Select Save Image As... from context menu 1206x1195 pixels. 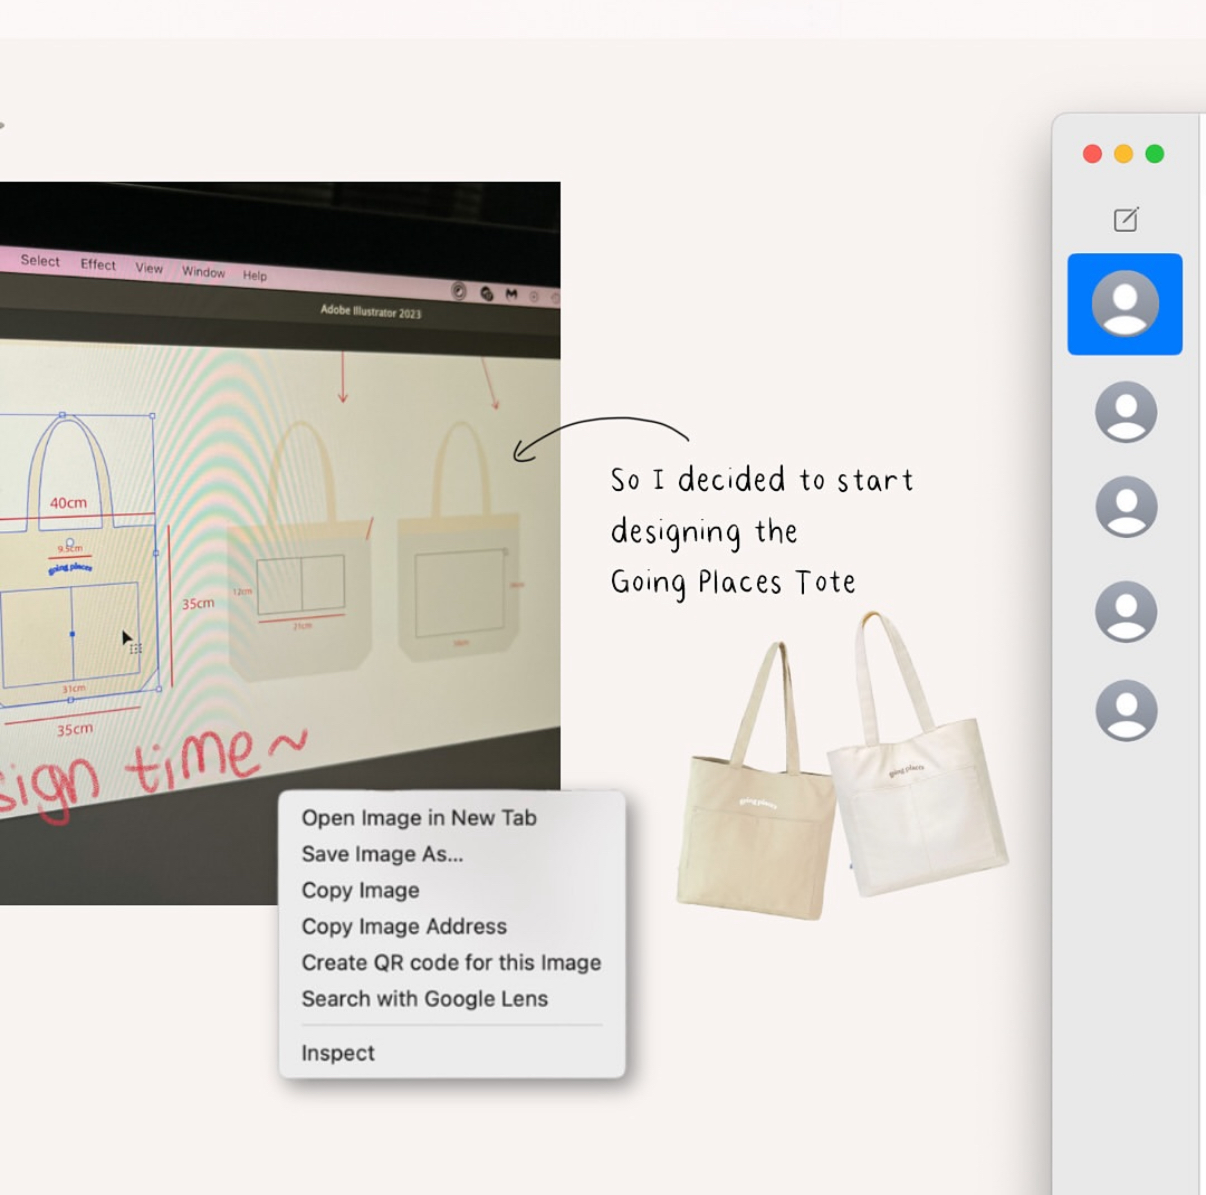[x=382, y=854]
